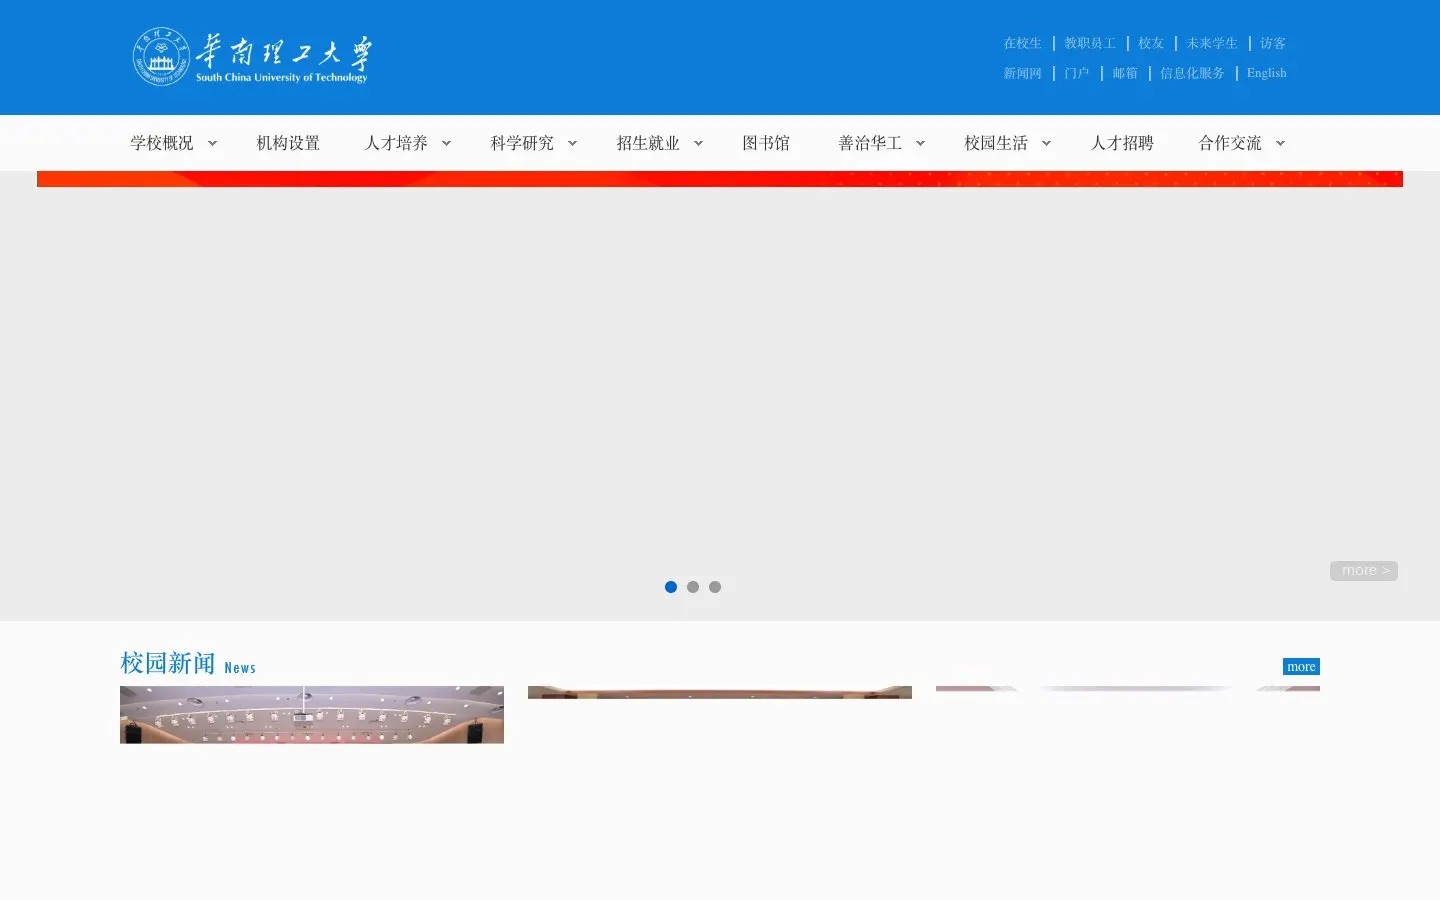Switch to the English site

point(1266,73)
